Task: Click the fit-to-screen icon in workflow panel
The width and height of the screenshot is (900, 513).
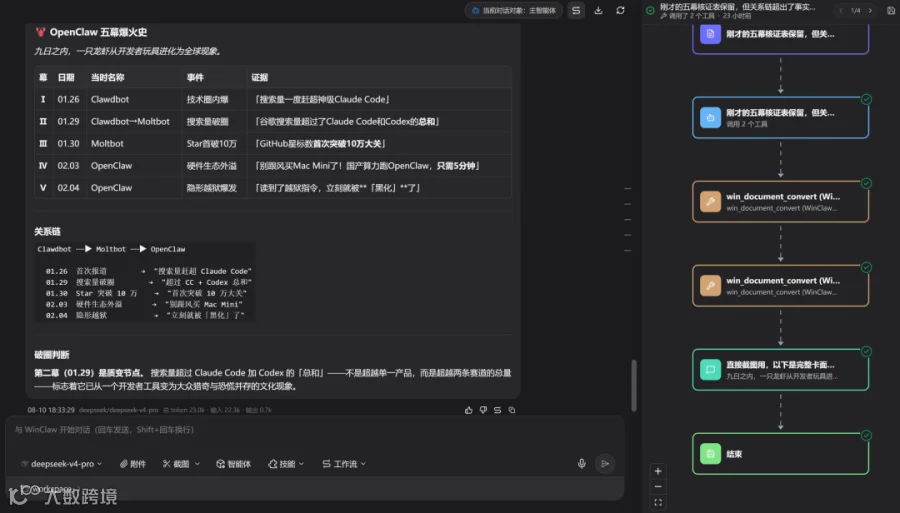Action: [x=658, y=503]
